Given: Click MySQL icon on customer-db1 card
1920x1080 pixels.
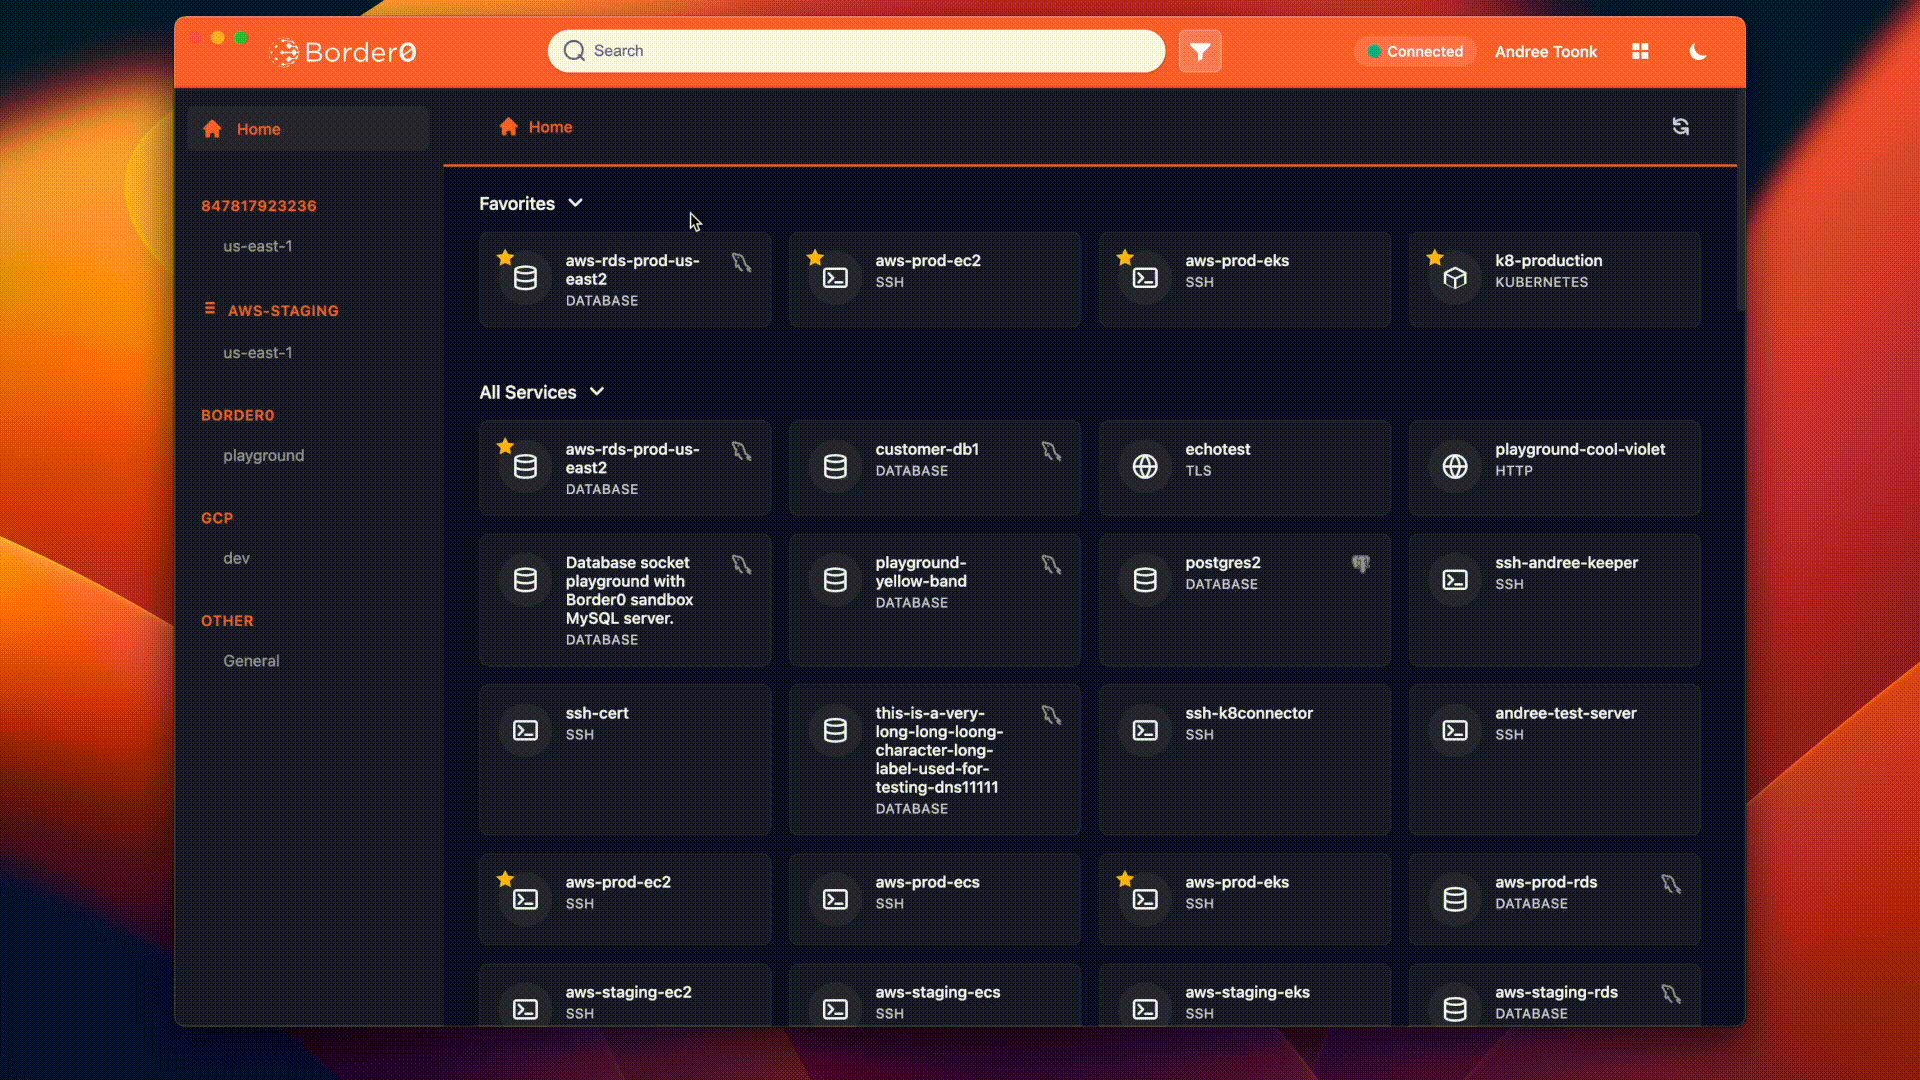Looking at the screenshot, I should click(x=1050, y=452).
